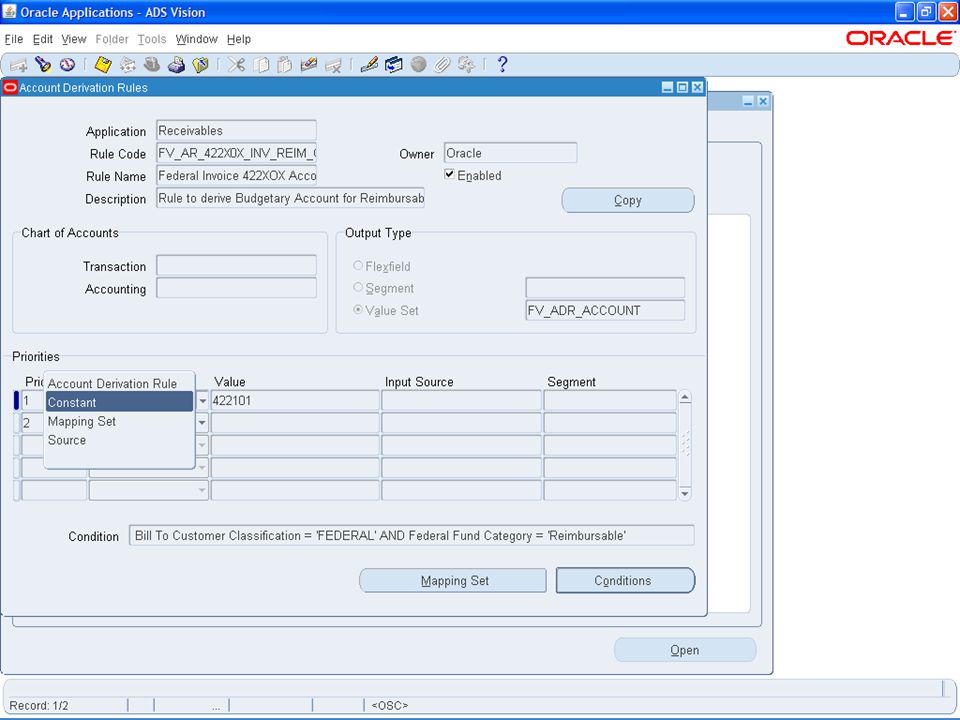Viewport: 960px width, 720px height.
Task: Select the Value Set radio button
Action: [x=358, y=310]
